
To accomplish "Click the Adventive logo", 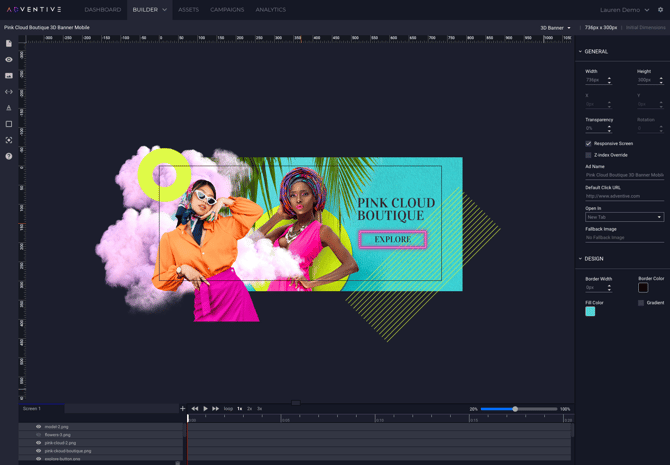I will tap(34, 9).
